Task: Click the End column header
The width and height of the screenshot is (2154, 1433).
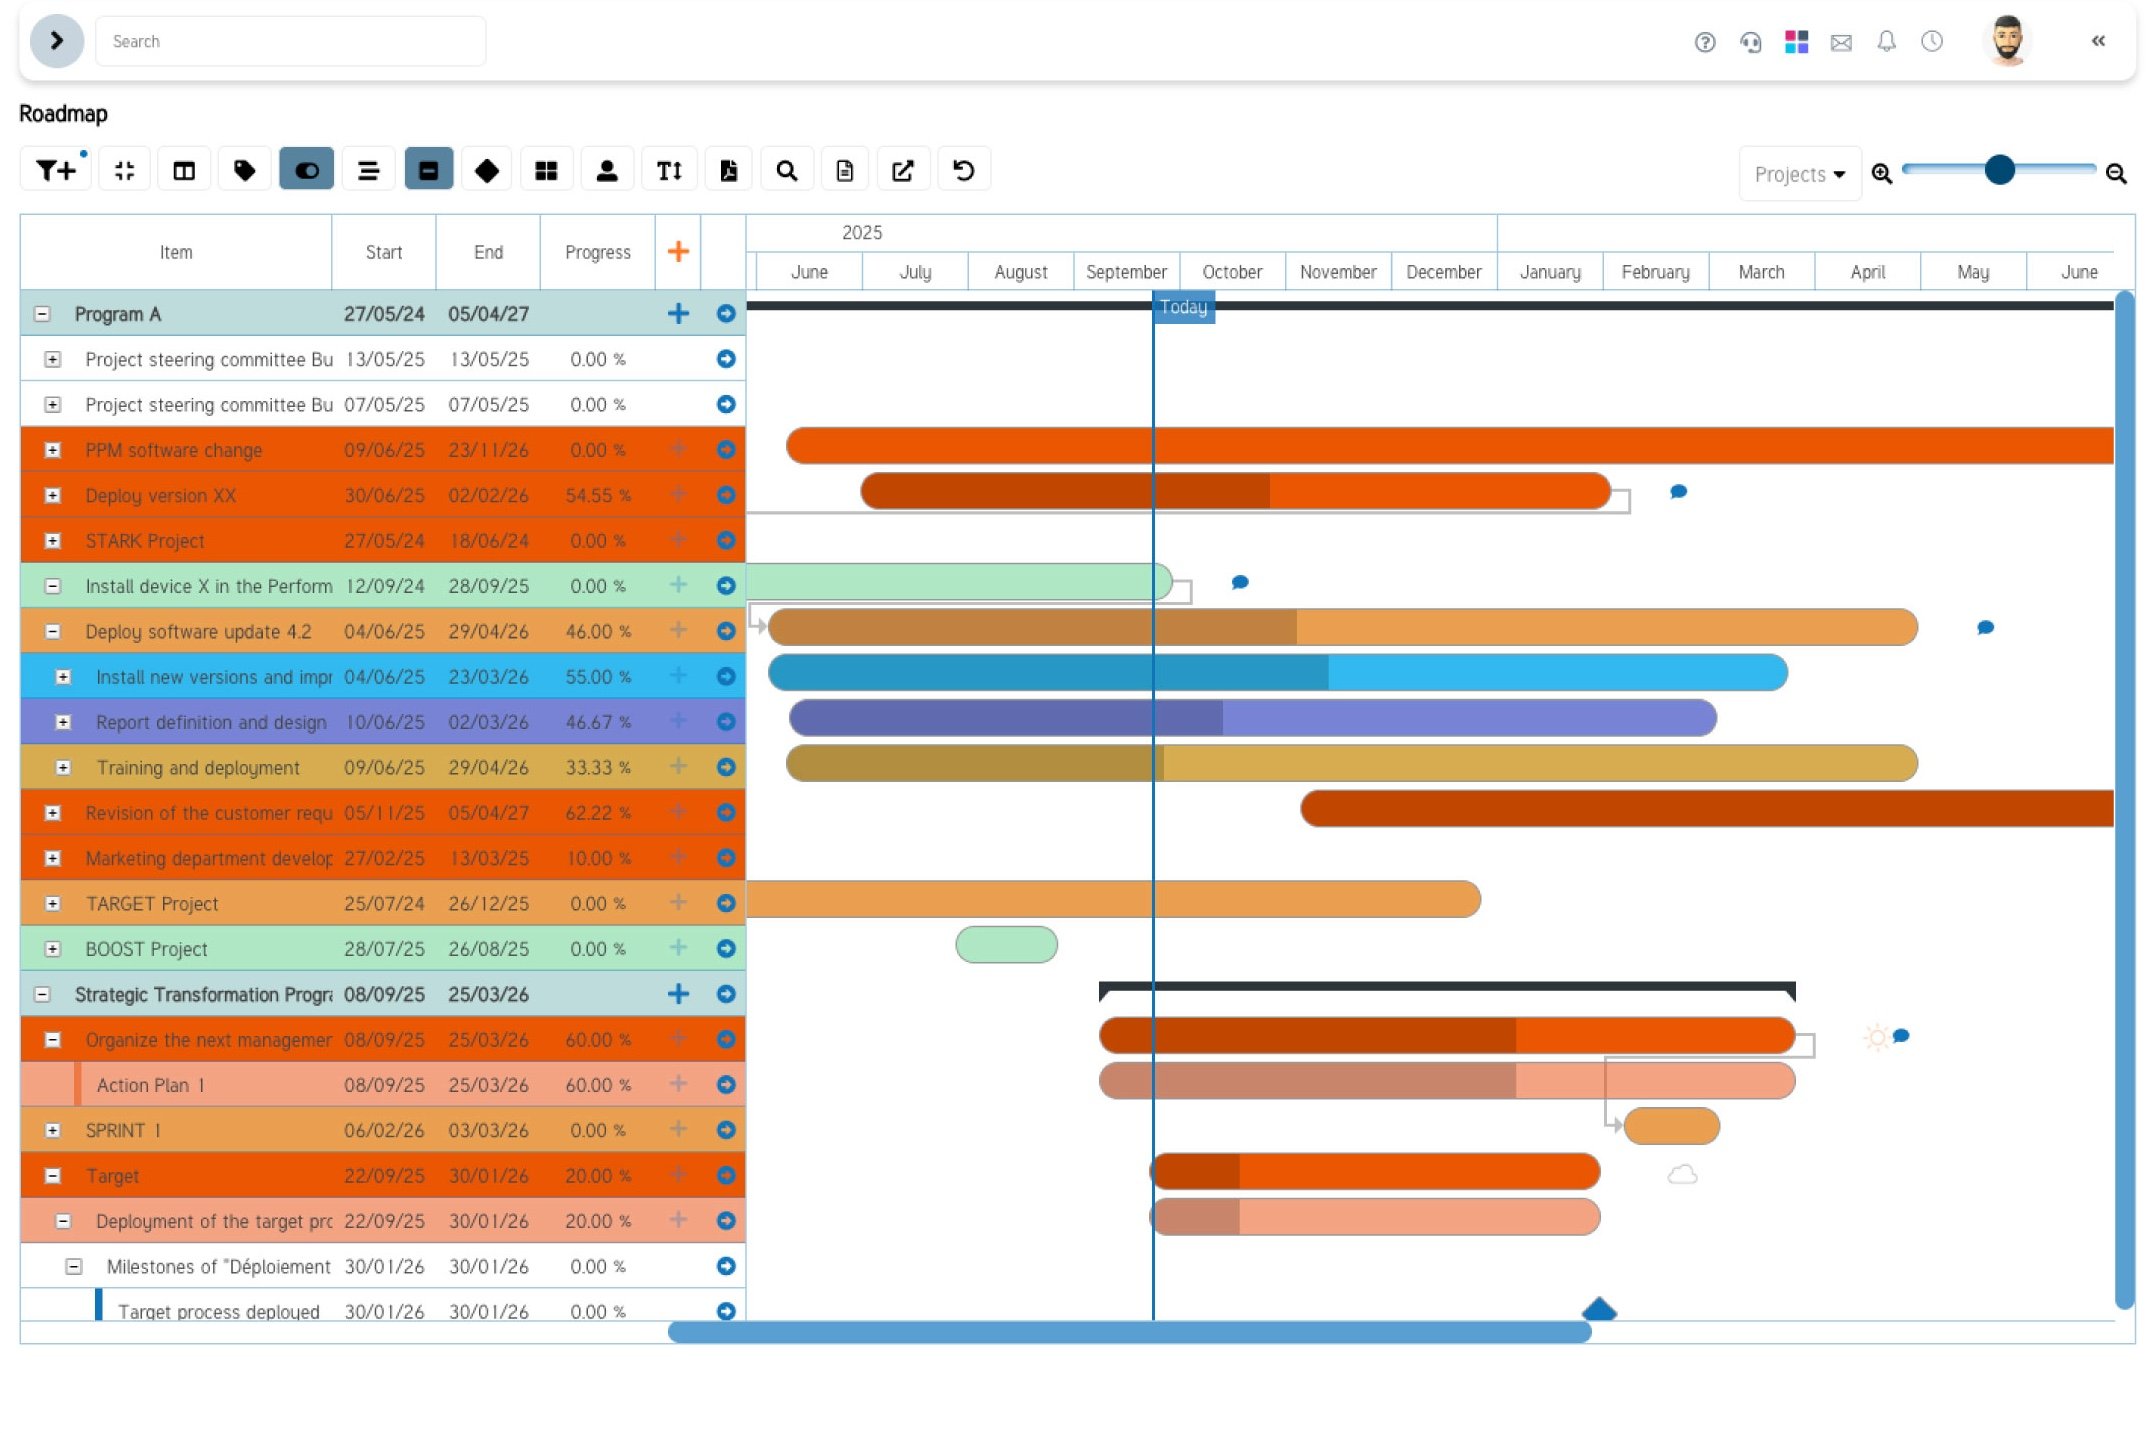Action: click(x=488, y=253)
